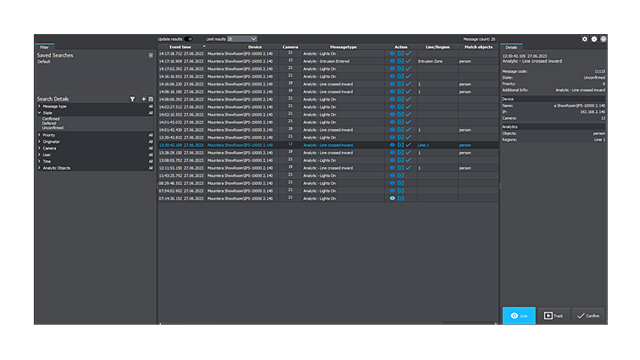Open settings gear at top right

pos(584,39)
